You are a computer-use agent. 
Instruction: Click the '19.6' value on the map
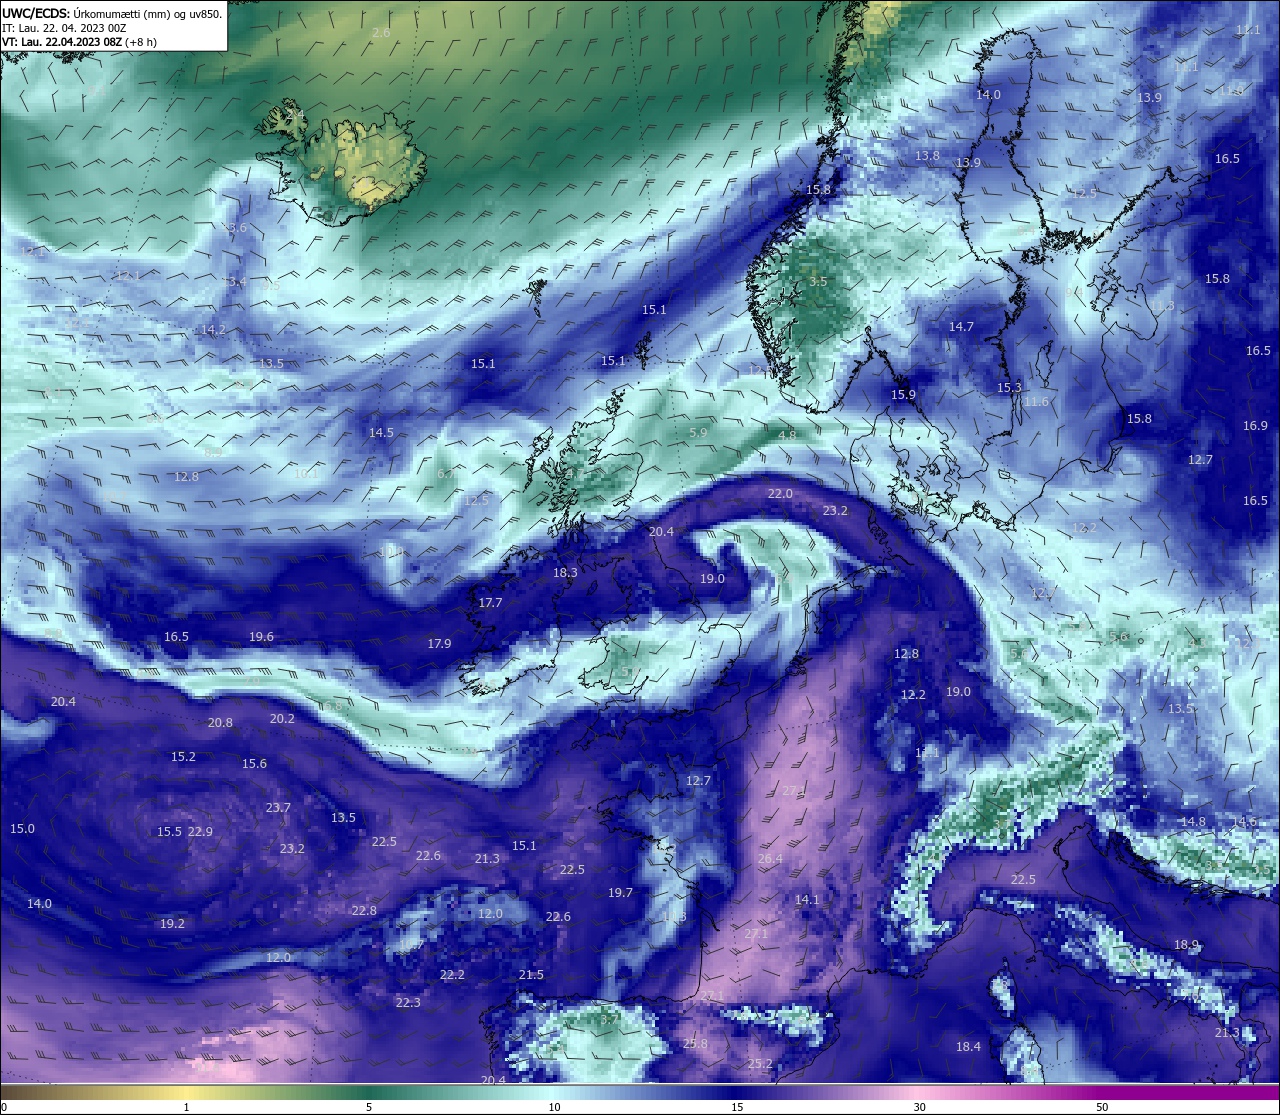[x=261, y=637]
